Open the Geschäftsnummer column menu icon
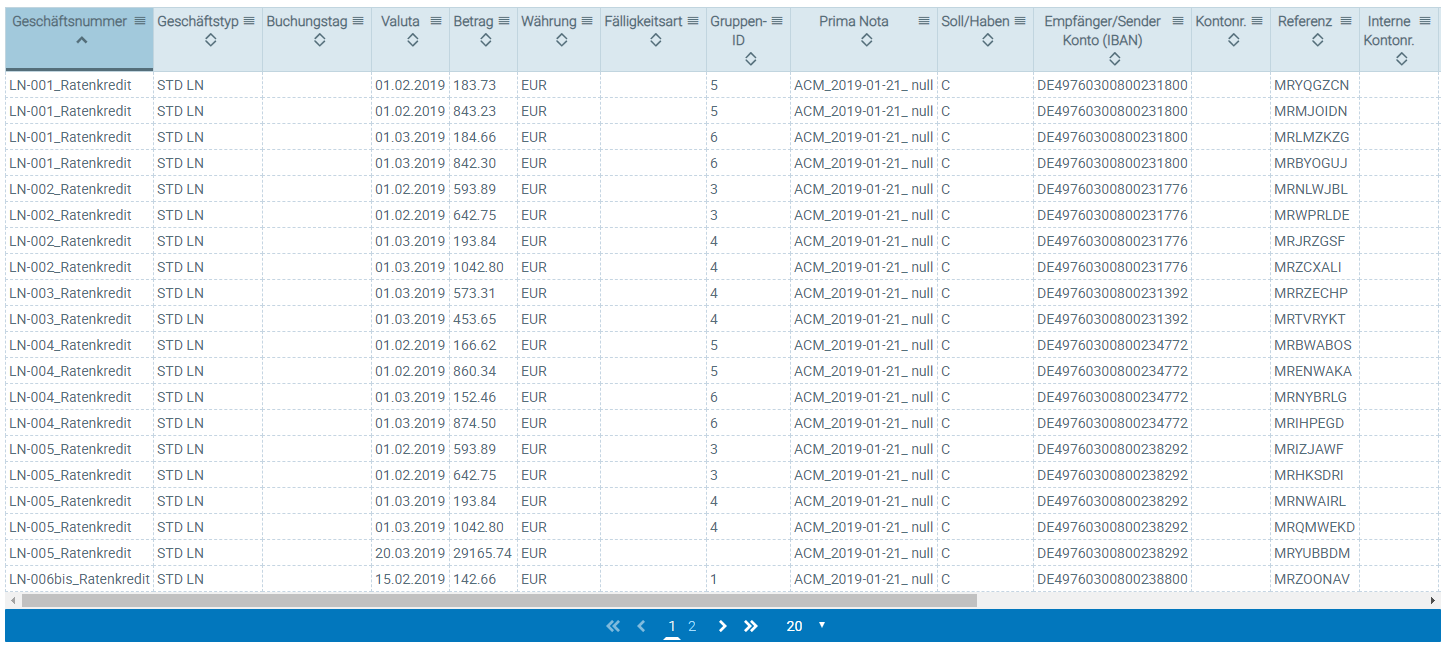This screenshot has width=1443, height=648. click(x=140, y=21)
